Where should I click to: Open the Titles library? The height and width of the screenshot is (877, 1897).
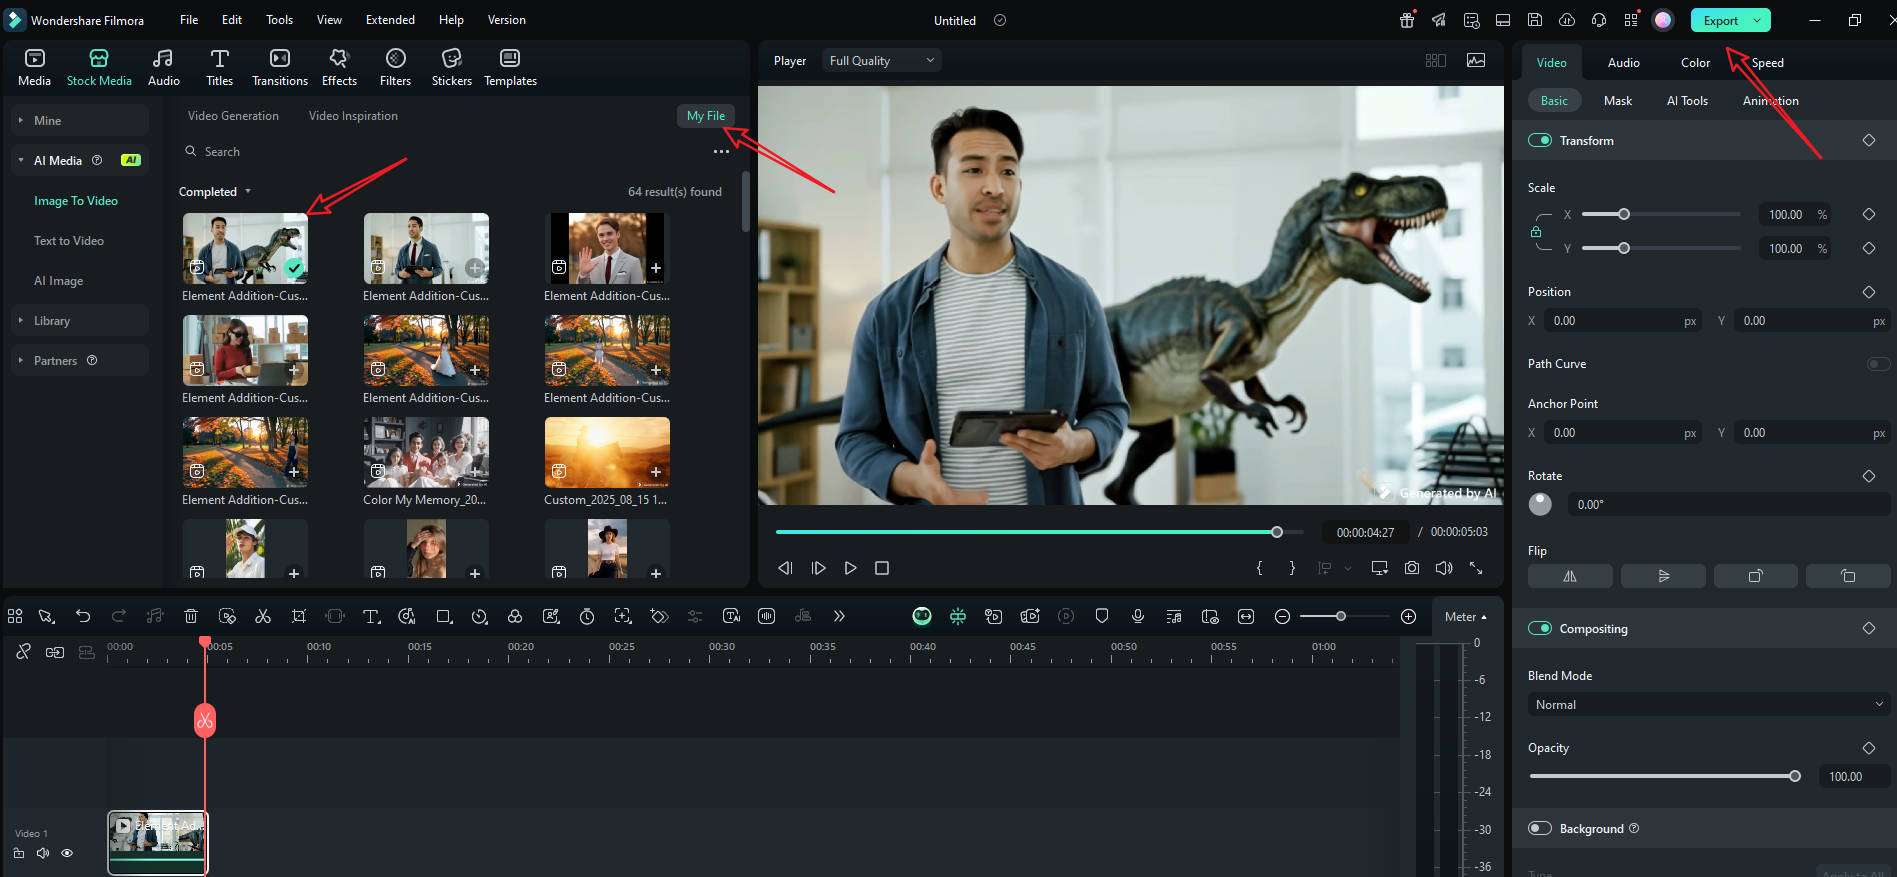pos(219,67)
